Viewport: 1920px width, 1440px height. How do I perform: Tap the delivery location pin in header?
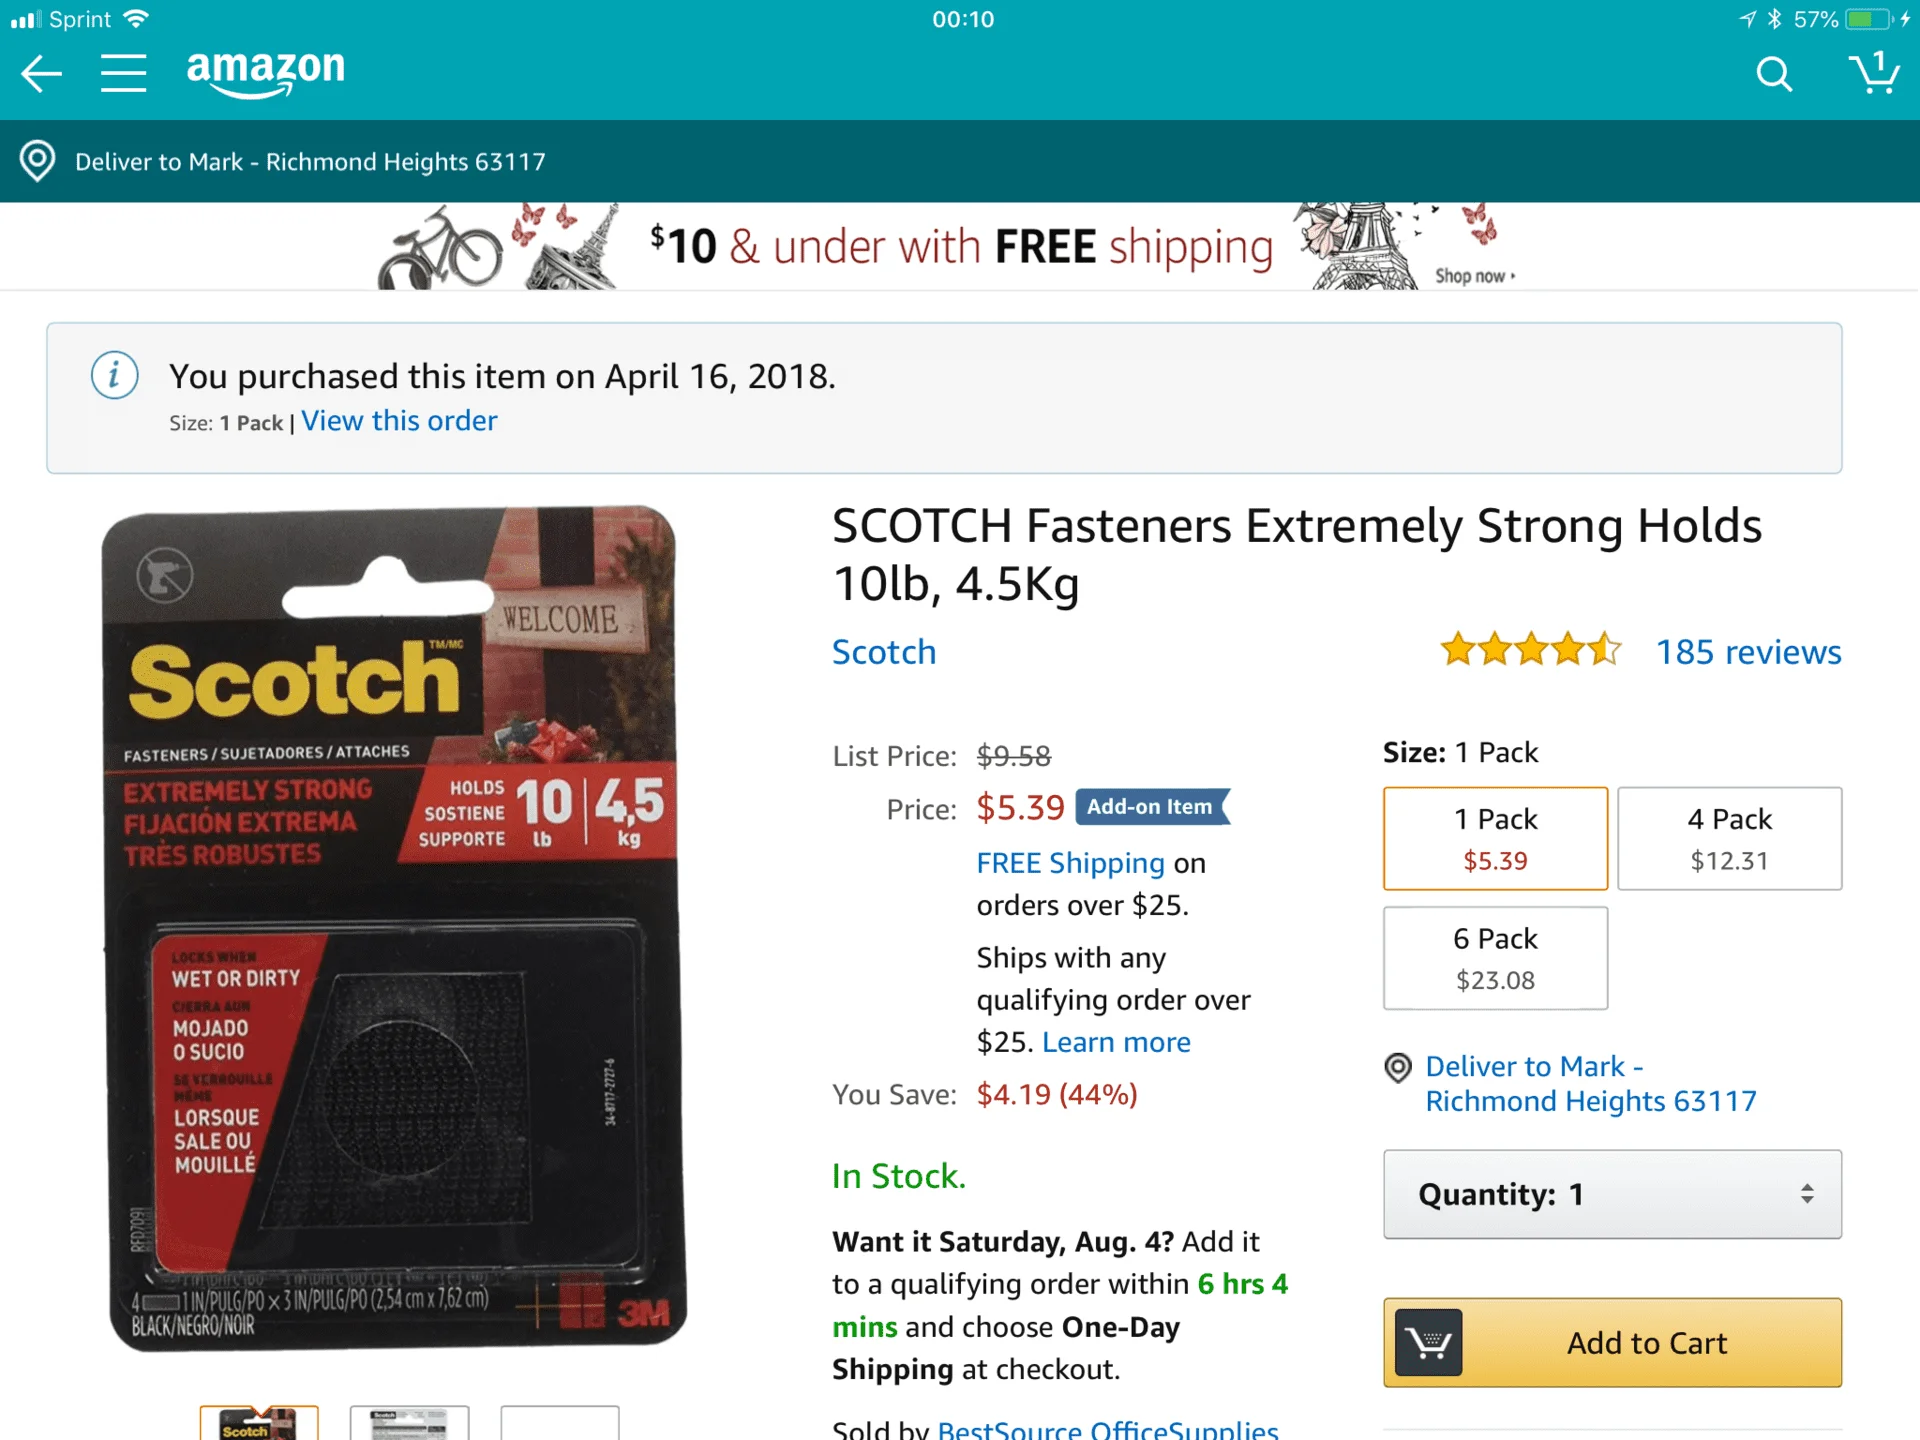(38, 161)
